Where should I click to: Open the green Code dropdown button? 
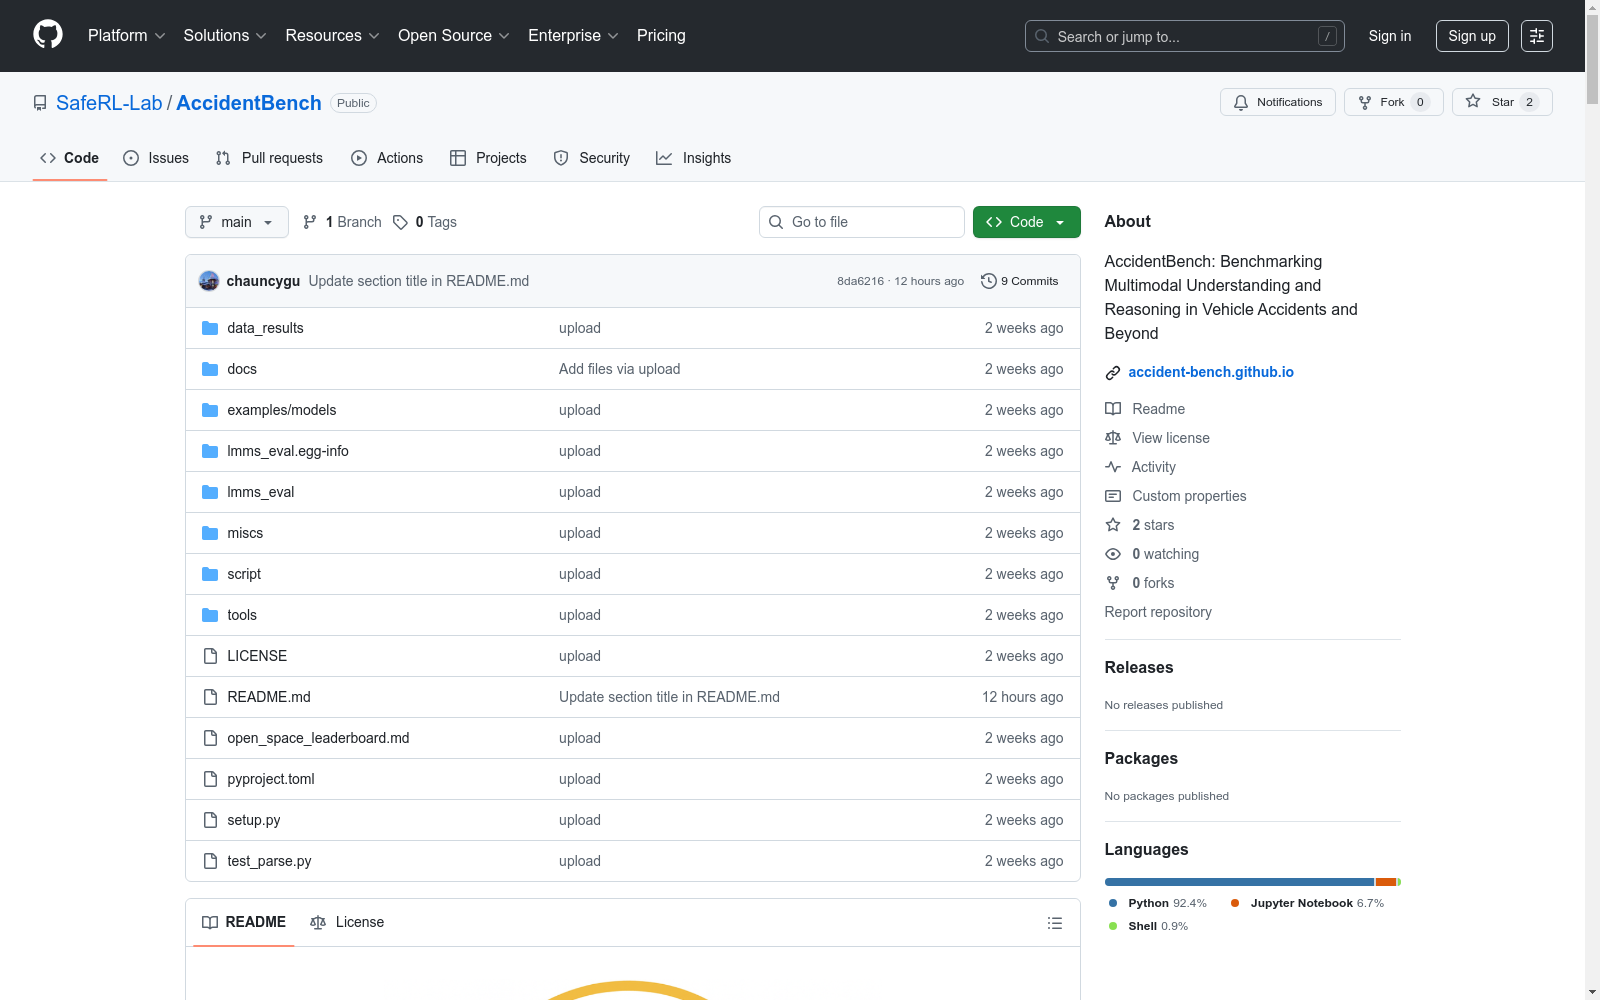click(x=1027, y=222)
